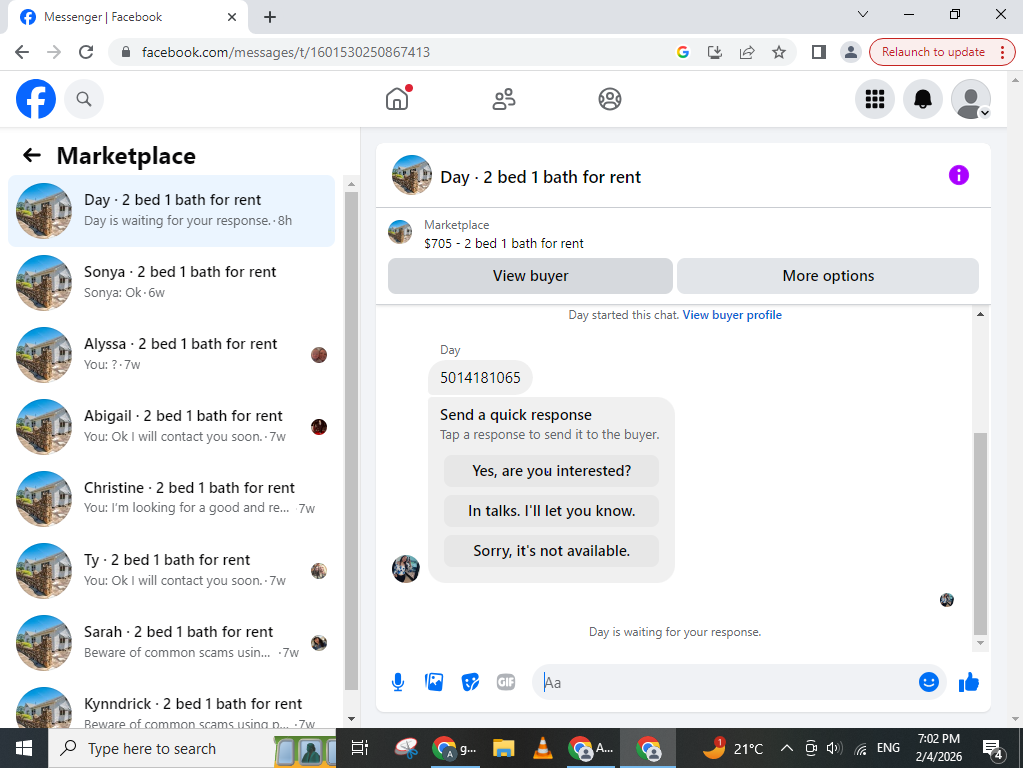The width and height of the screenshot is (1023, 768).
Task: Click the conversation list scrollbar
Action: (x=351, y=441)
